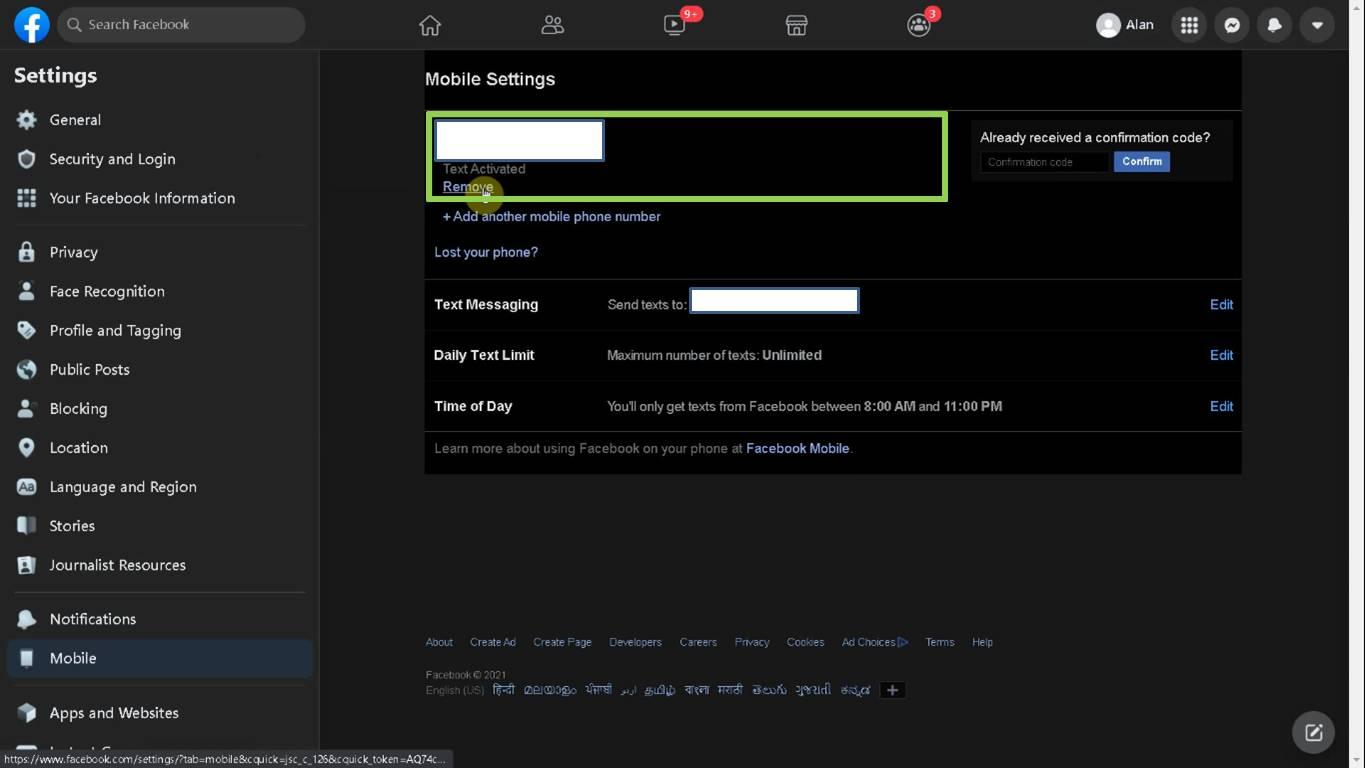This screenshot has width=1365, height=768.
Task: Open the Careers footer link
Action: click(698, 642)
